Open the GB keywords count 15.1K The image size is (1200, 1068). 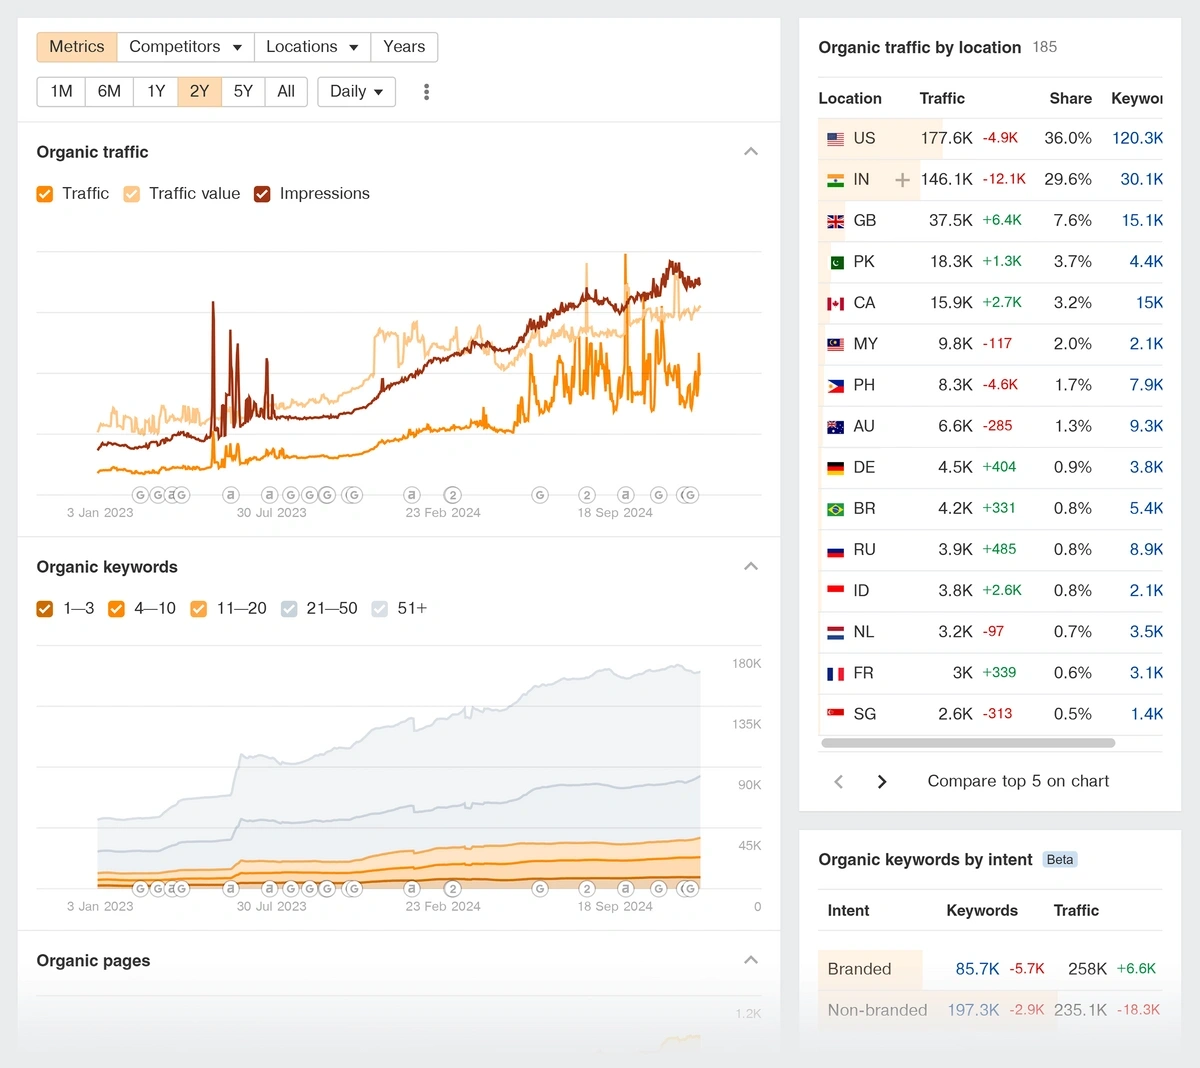click(1142, 221)
